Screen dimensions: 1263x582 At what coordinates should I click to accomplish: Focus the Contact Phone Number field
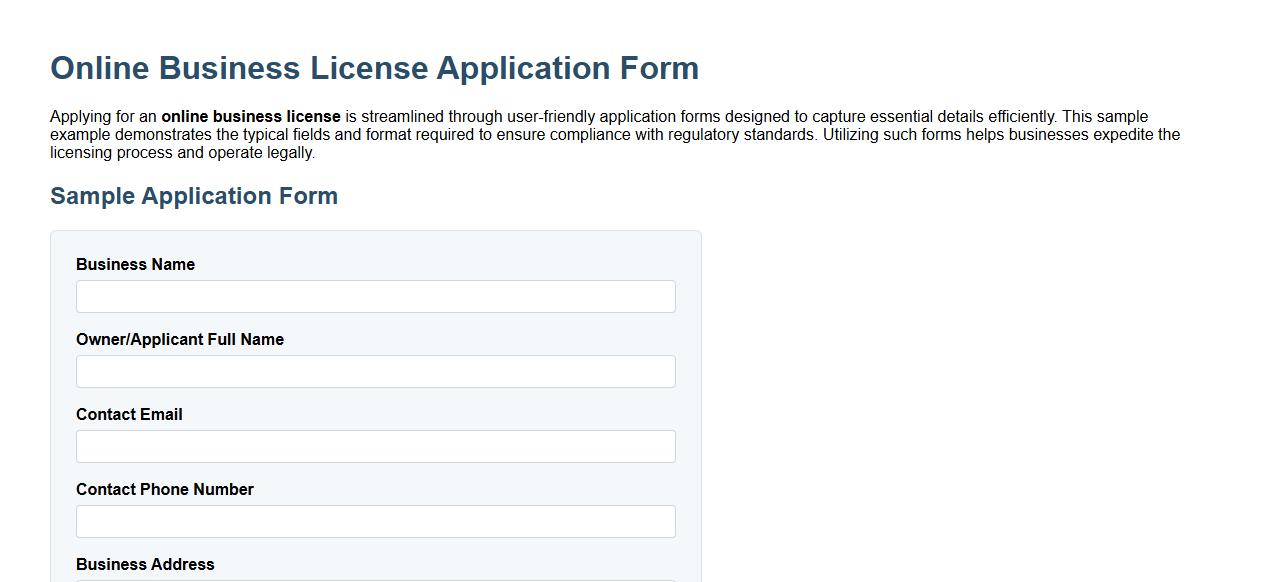376,521
